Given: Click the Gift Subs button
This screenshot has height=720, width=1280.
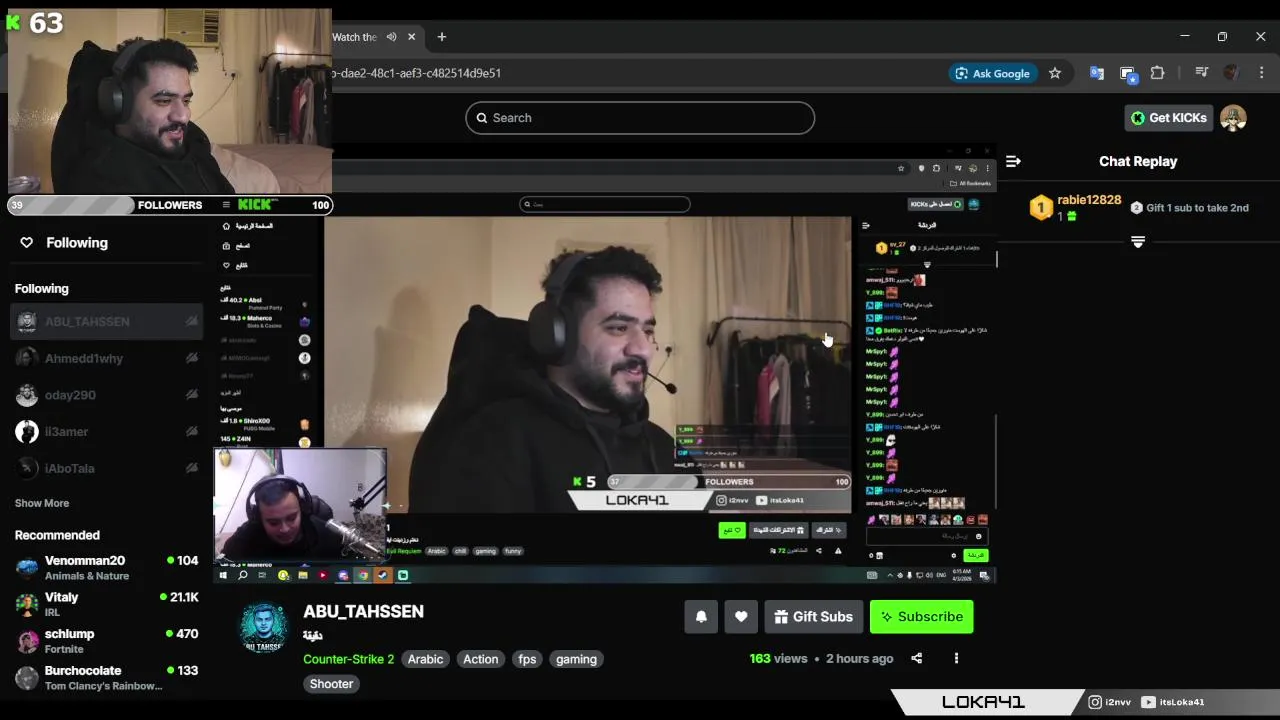Looking at the screenshot, I should 814,617.
